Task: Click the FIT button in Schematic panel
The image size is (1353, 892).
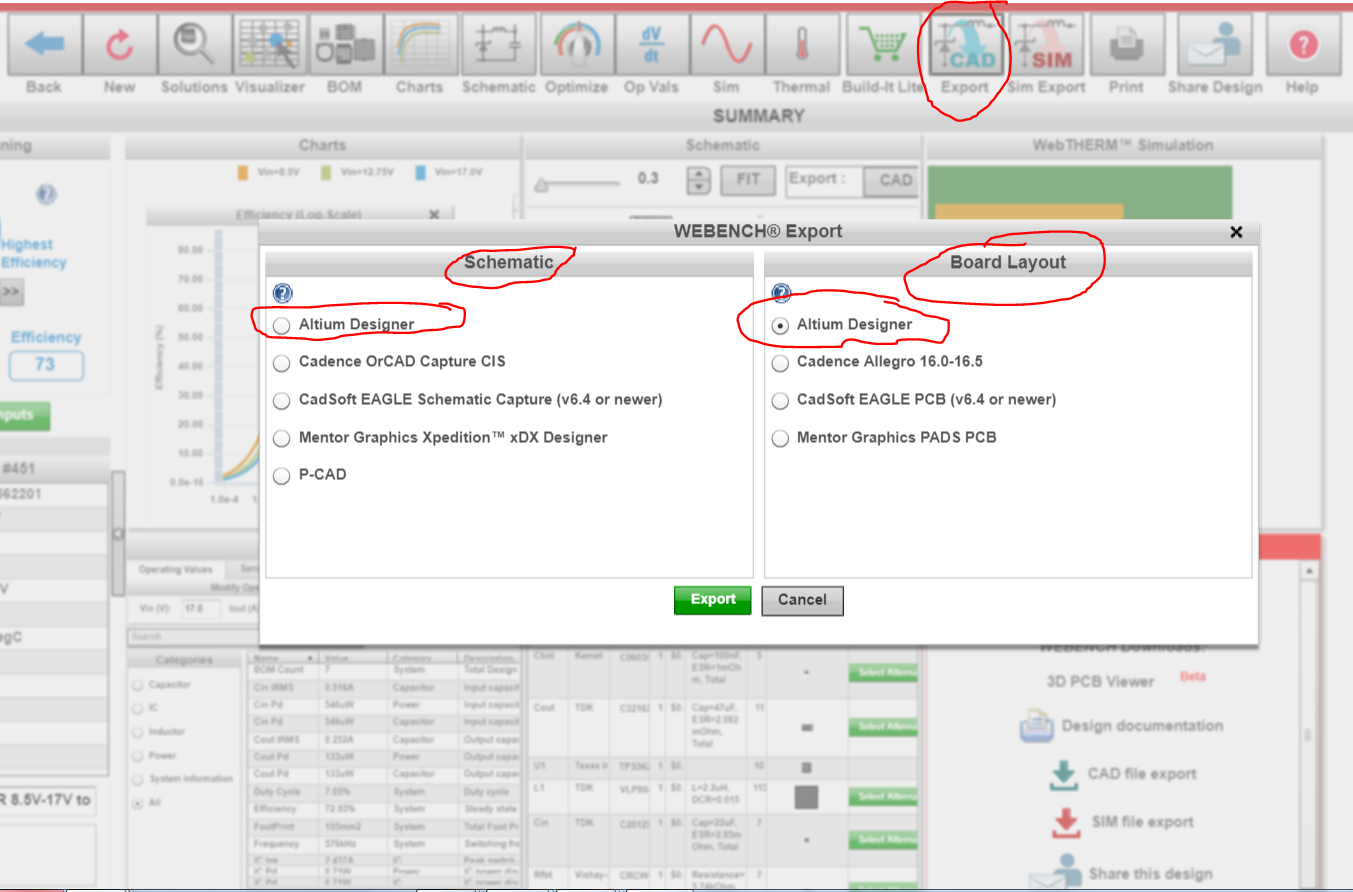Action: click(748, 180)
